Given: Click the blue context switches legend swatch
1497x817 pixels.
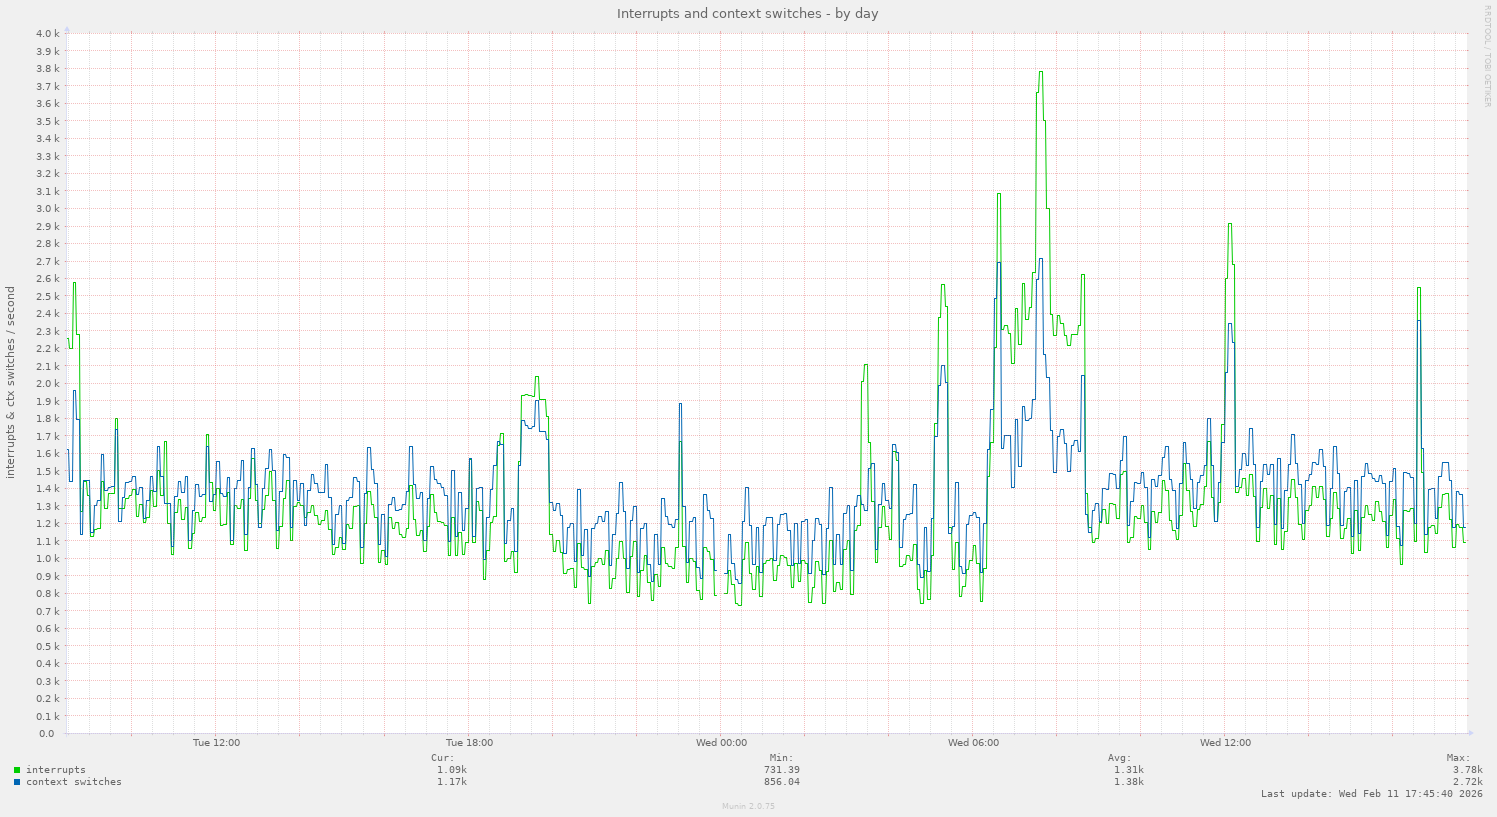Looking at the screenshot, I should pyautogui.click(x=17, y=782).
